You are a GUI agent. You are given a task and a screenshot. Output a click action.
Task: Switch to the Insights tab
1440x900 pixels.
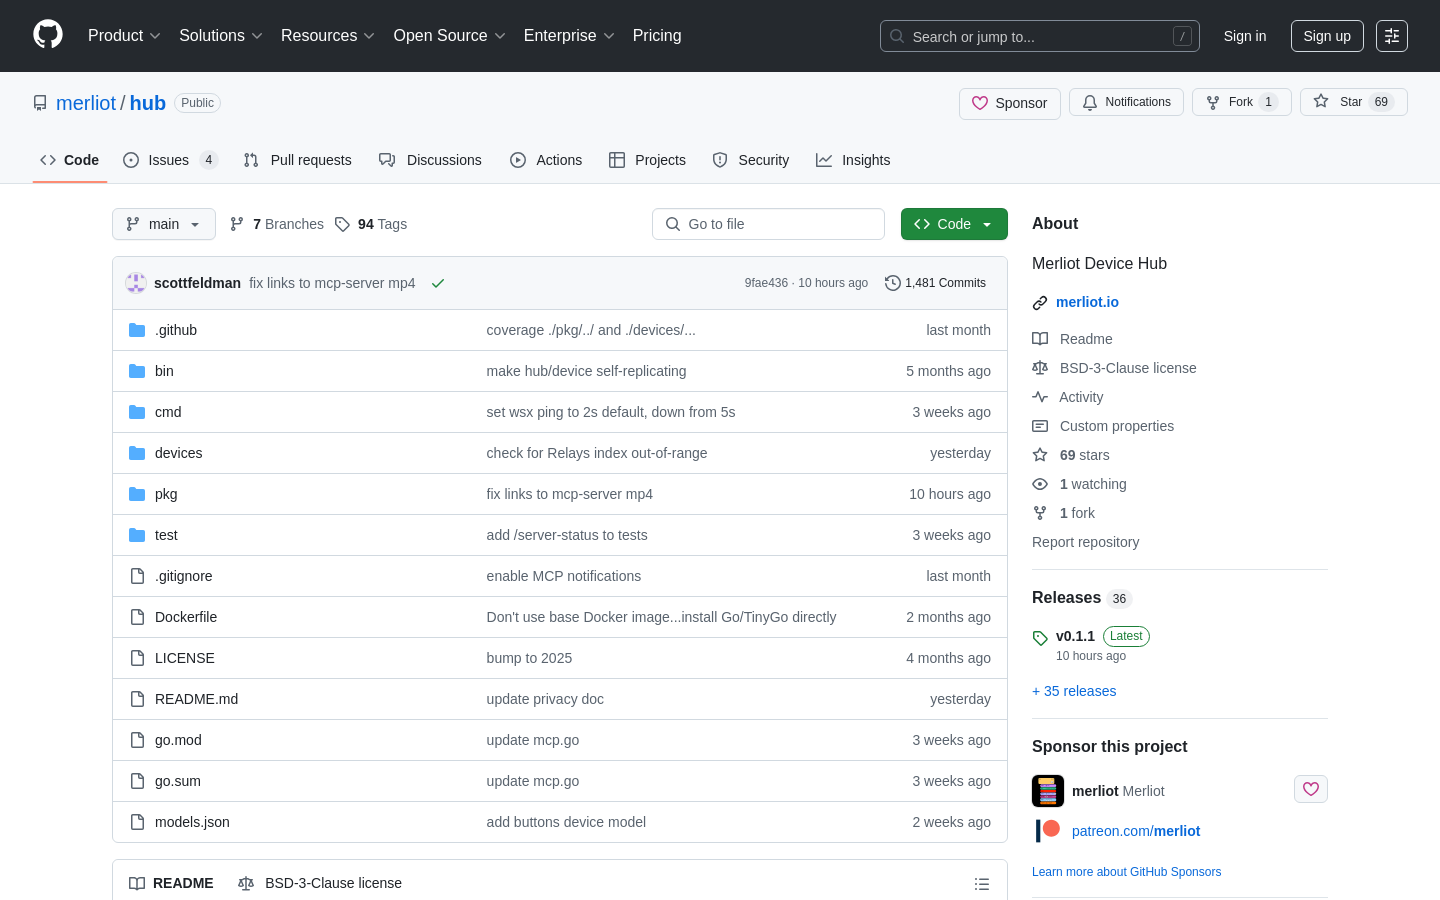(x=853, y=160)
